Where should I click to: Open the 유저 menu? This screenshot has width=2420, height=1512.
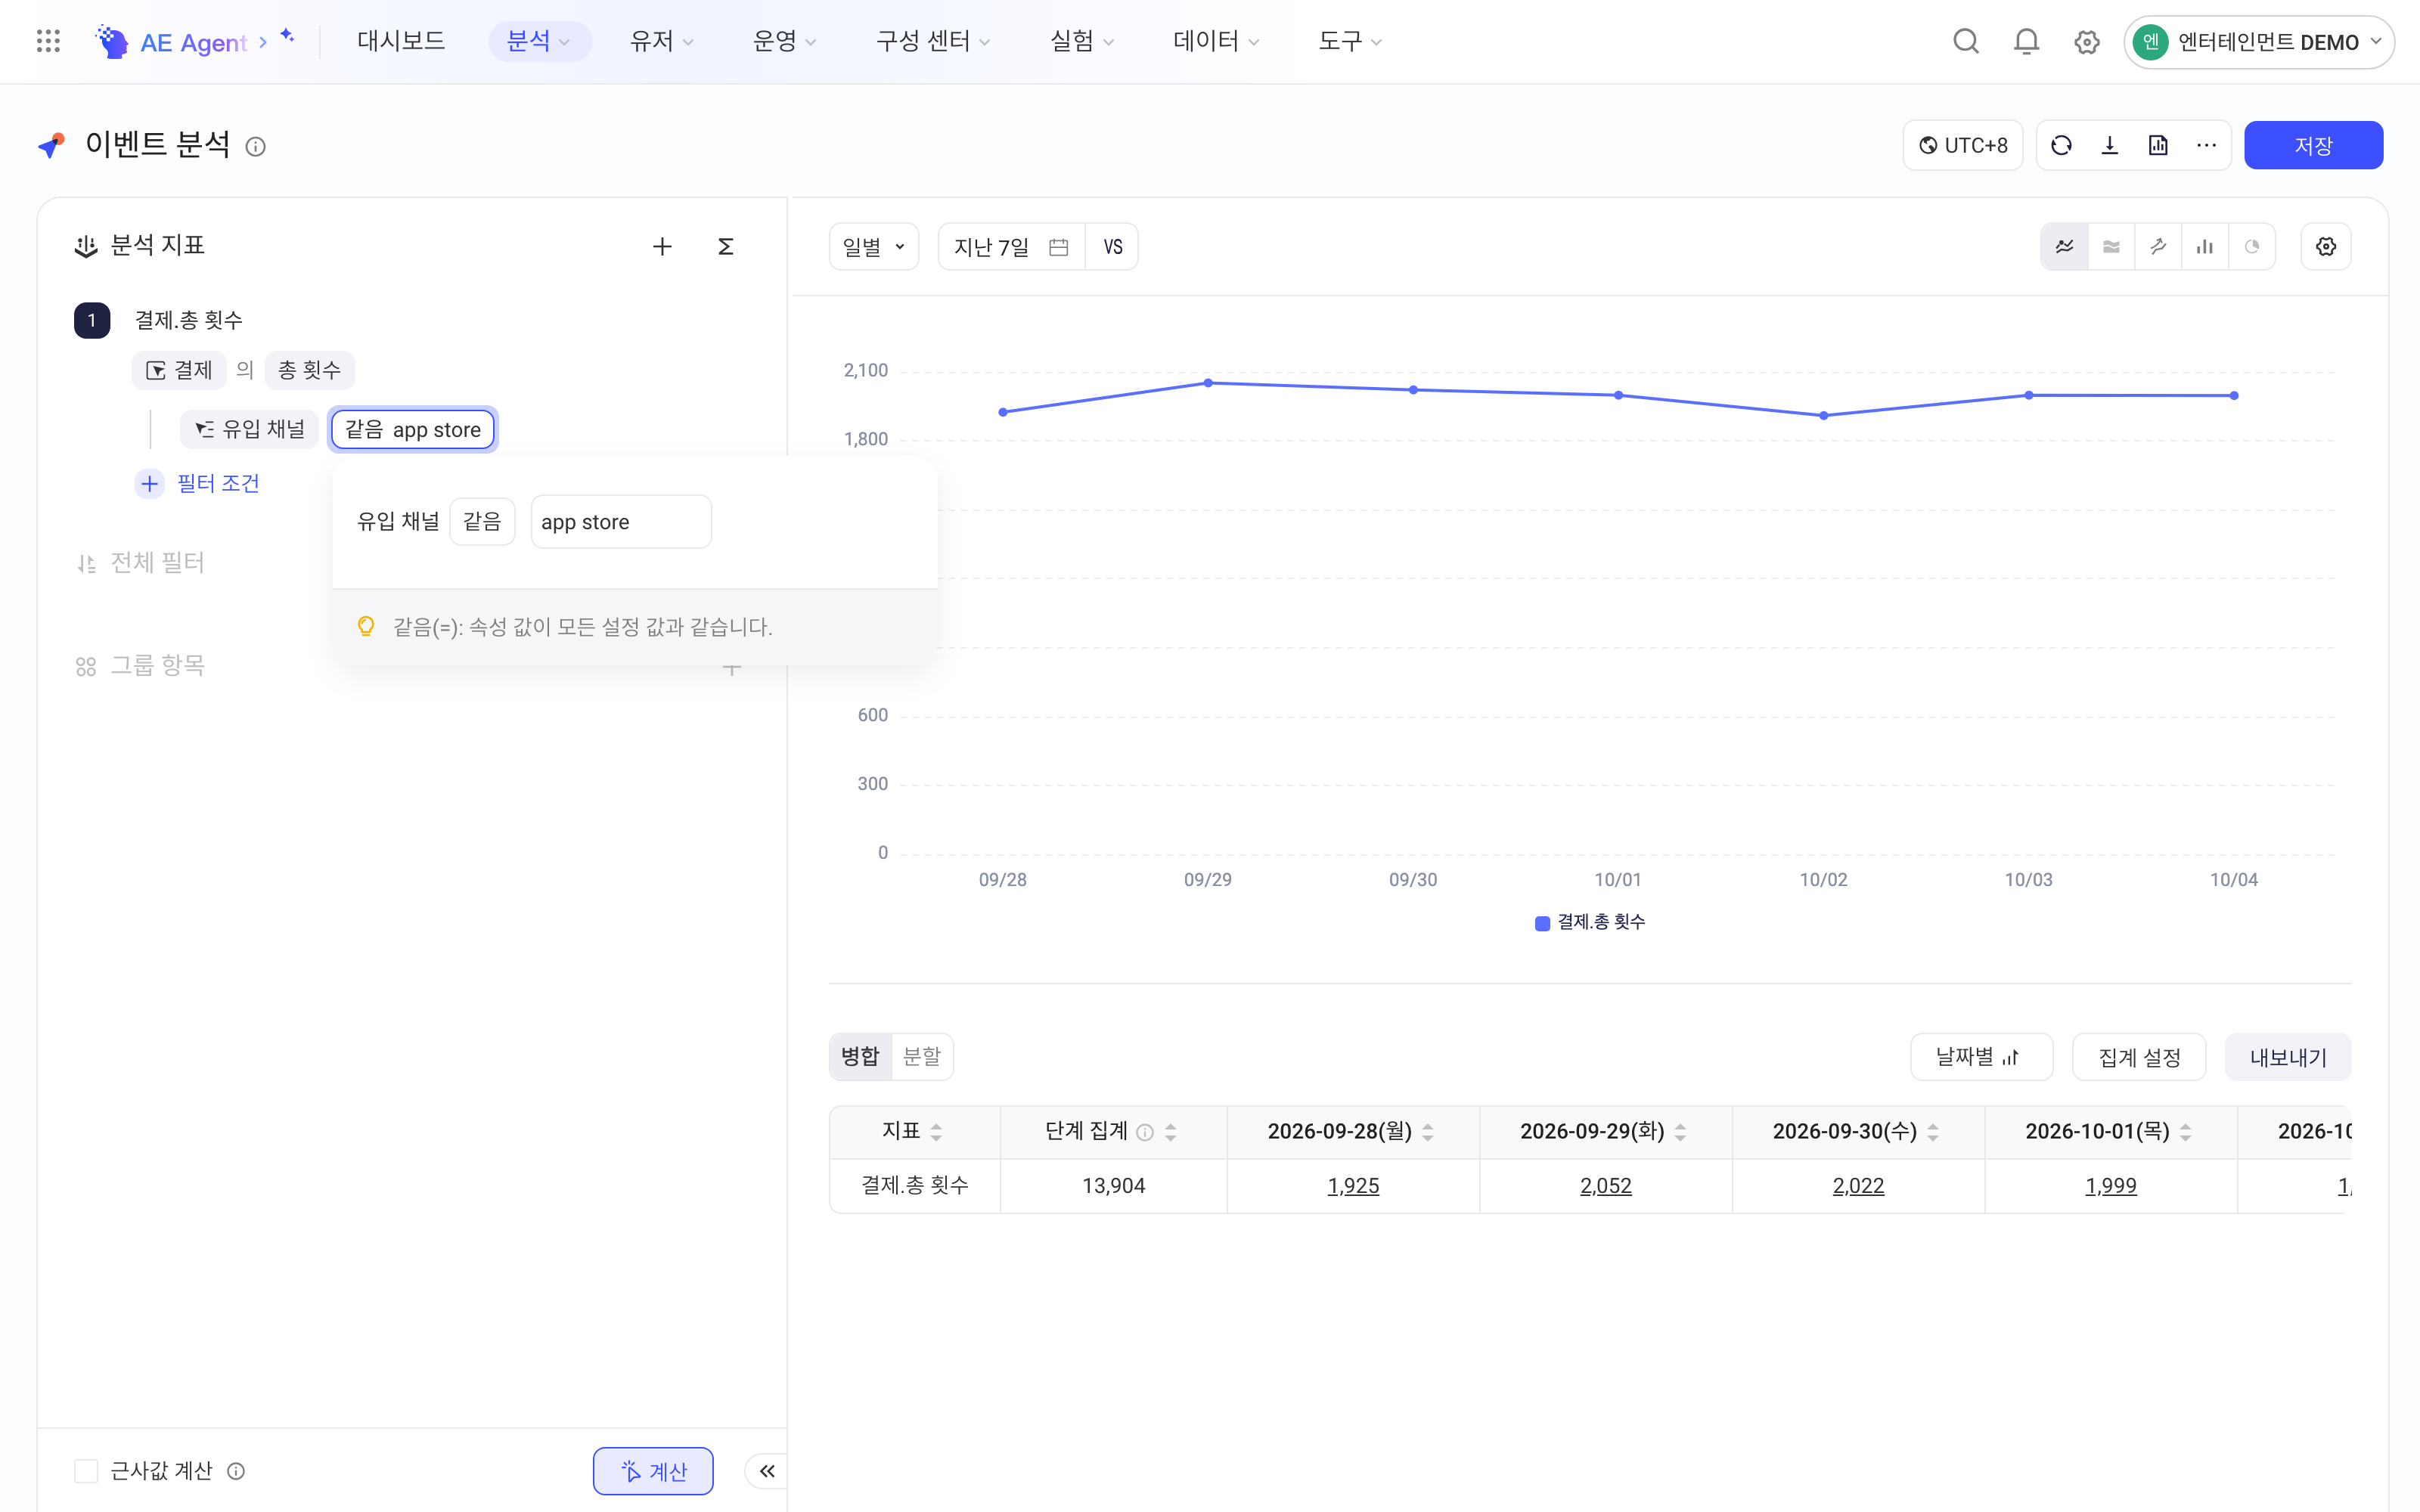point(661,41)
